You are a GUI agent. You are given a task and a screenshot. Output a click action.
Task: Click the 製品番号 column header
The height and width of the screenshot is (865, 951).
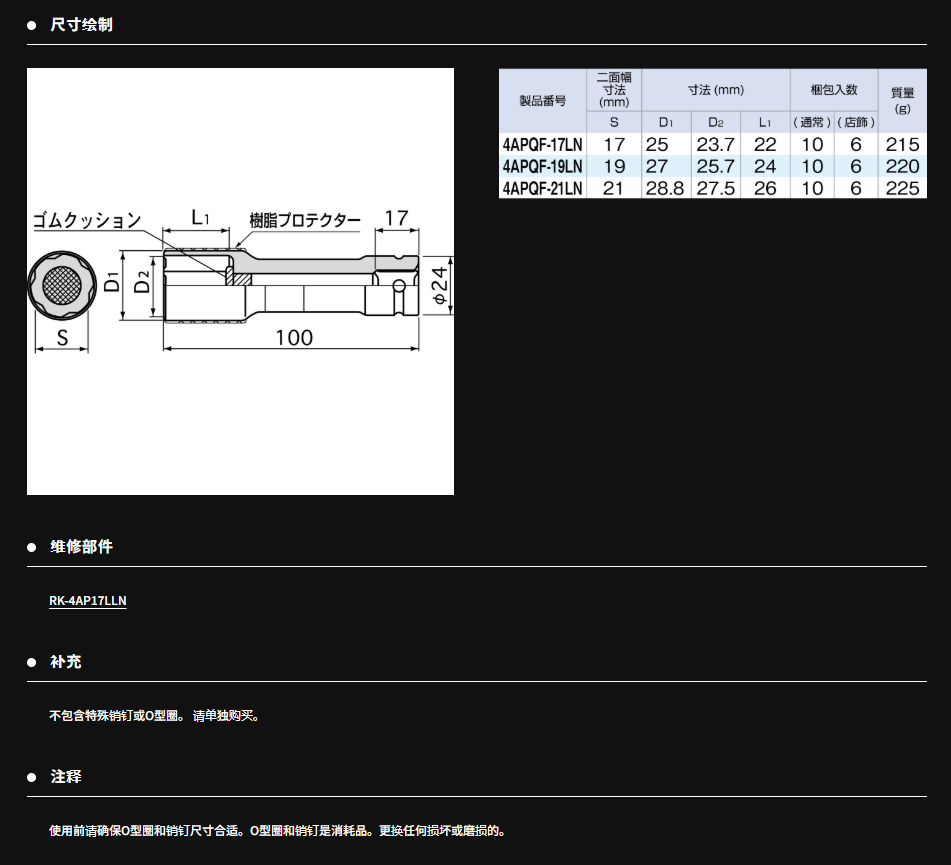click(x=543, y=101)
